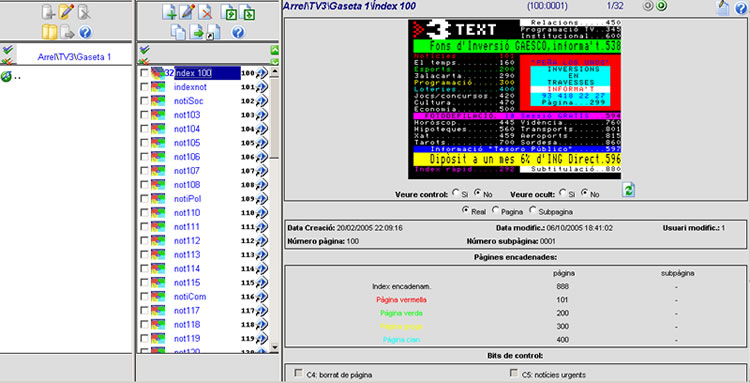Click the edit drawer pencil icon
The height and width of the screenshot is (383, 750).
pos(66,11)
